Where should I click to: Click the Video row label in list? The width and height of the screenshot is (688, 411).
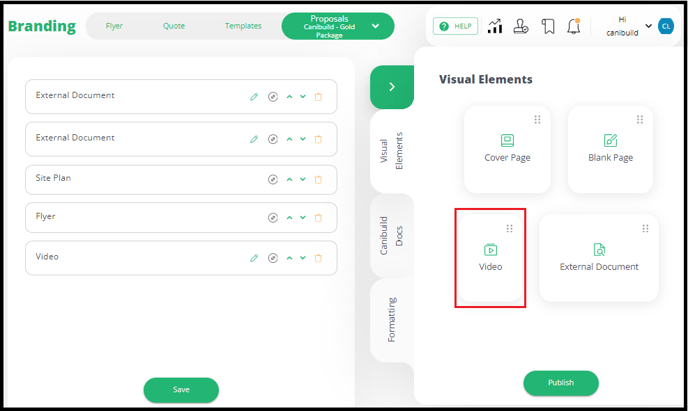coord(47,257)
